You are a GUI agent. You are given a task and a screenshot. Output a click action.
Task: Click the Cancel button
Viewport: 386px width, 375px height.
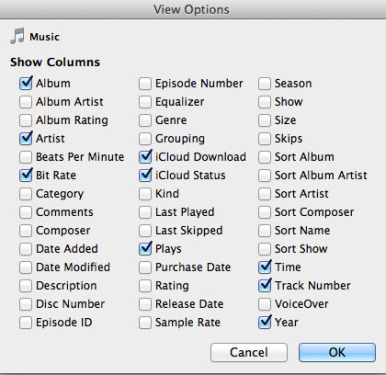point(249,352)
